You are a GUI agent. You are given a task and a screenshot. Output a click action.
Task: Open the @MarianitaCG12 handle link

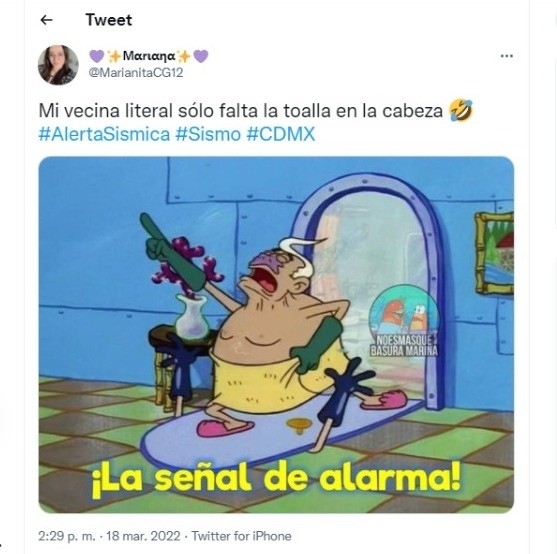coord(136,72)
